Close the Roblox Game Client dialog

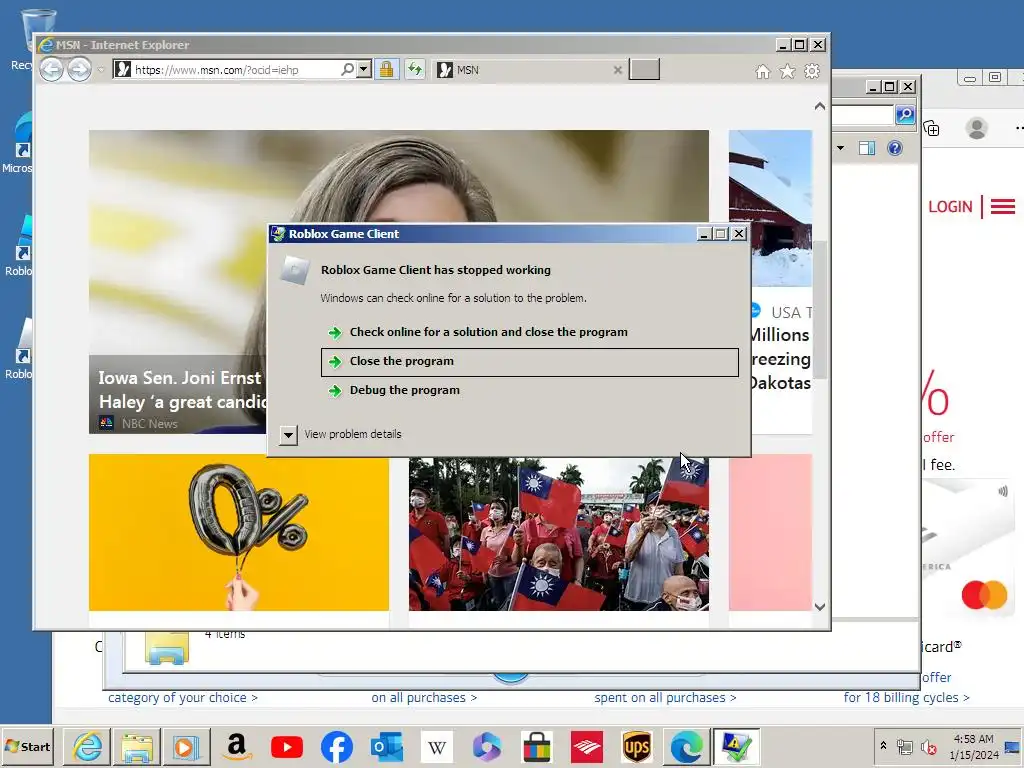(739, 234)
